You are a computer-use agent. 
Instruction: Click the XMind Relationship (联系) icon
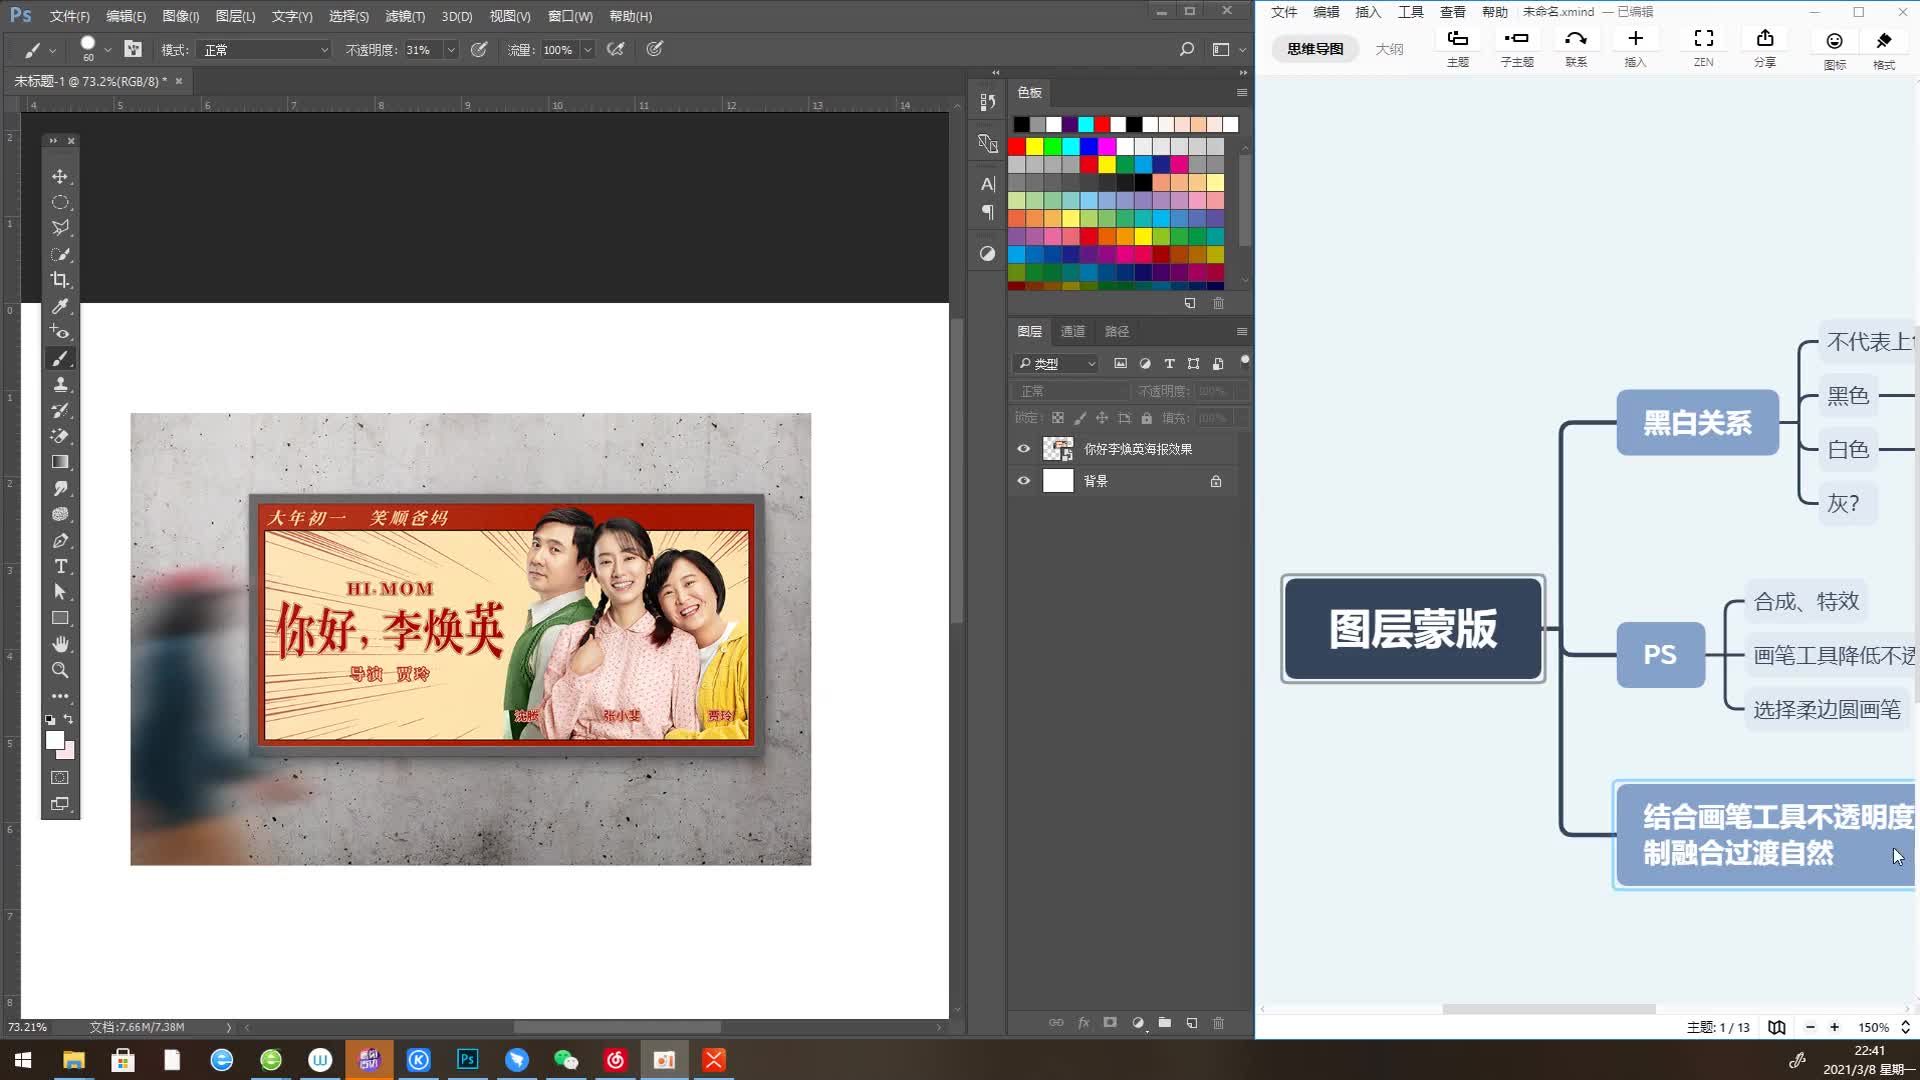coord(1576,47)
